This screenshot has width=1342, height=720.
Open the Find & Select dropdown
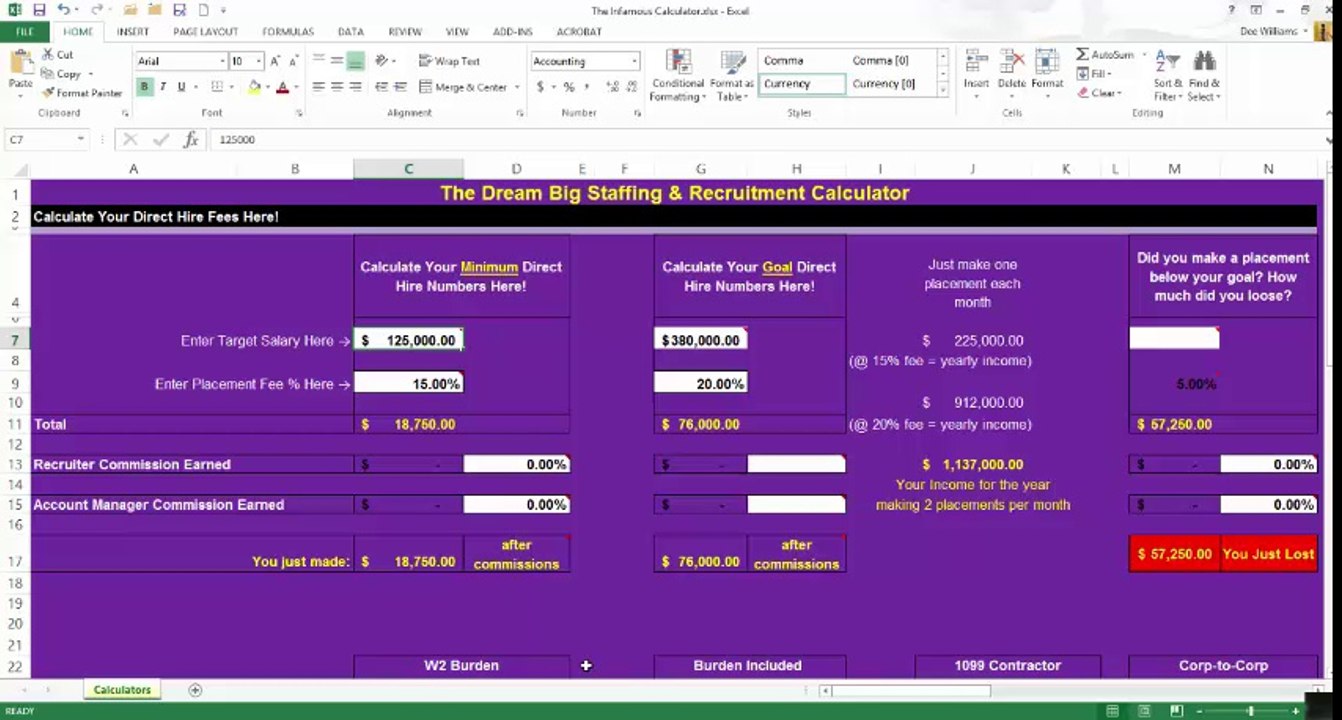[1203, 74]
